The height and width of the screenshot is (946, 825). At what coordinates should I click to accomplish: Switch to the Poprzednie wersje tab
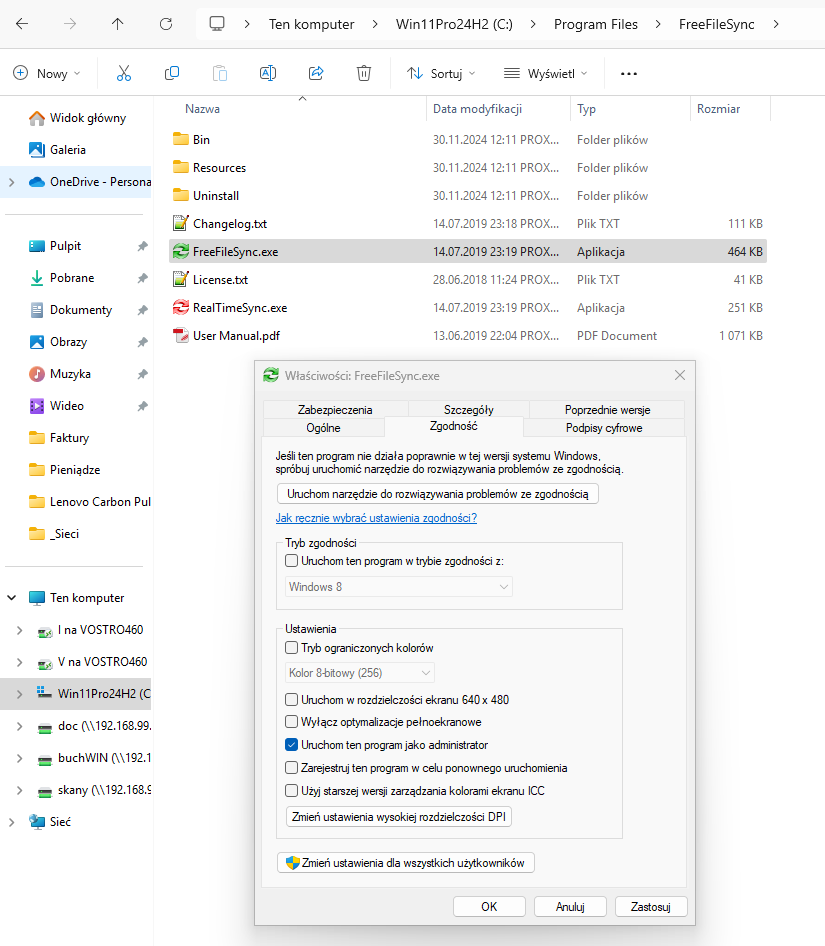[x=607, y=410]
